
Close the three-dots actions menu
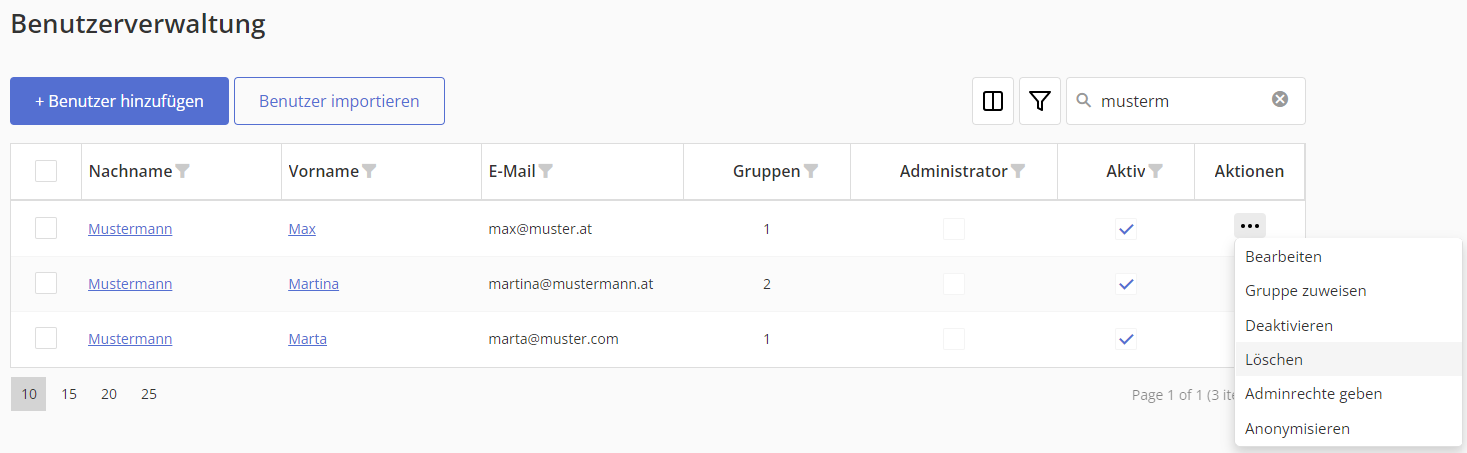pyautogui.click(x=1249, y=226)
